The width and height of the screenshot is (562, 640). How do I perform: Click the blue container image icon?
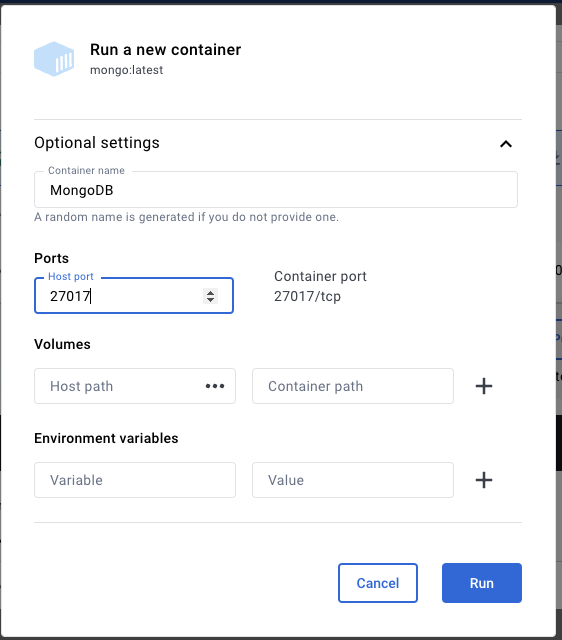pos(54,59)
